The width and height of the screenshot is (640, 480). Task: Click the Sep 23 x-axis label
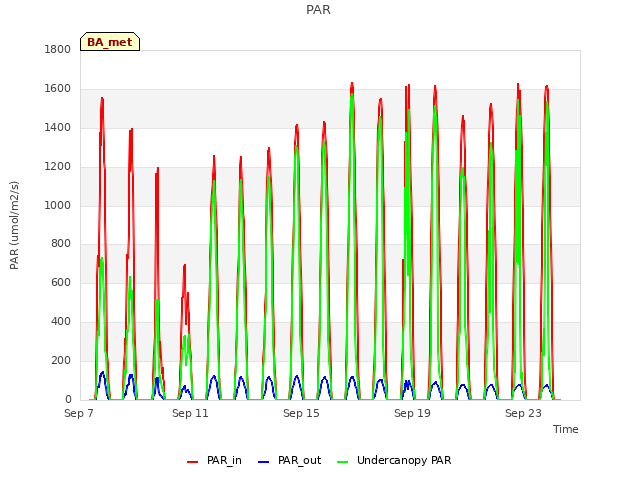pyautogui.click(x=523, y=413)
